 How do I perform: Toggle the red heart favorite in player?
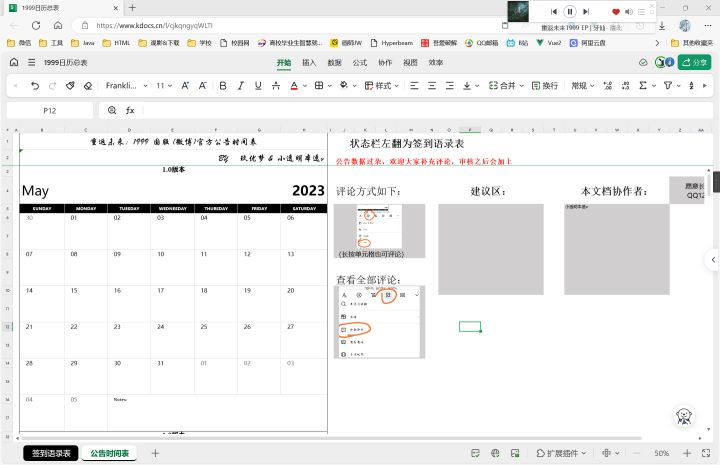click(616, 11)
